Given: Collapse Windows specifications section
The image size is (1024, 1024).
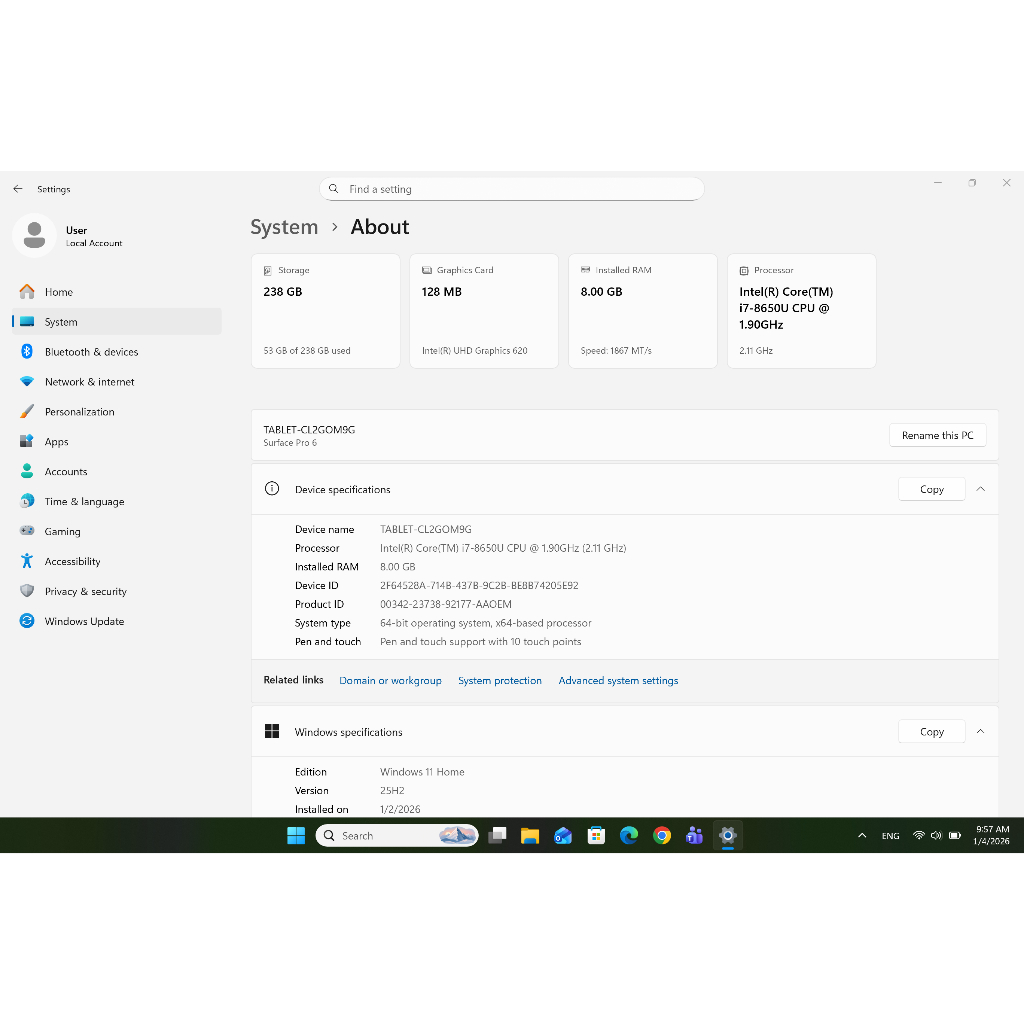Looking at the screenshot, I should click(980, 732).
